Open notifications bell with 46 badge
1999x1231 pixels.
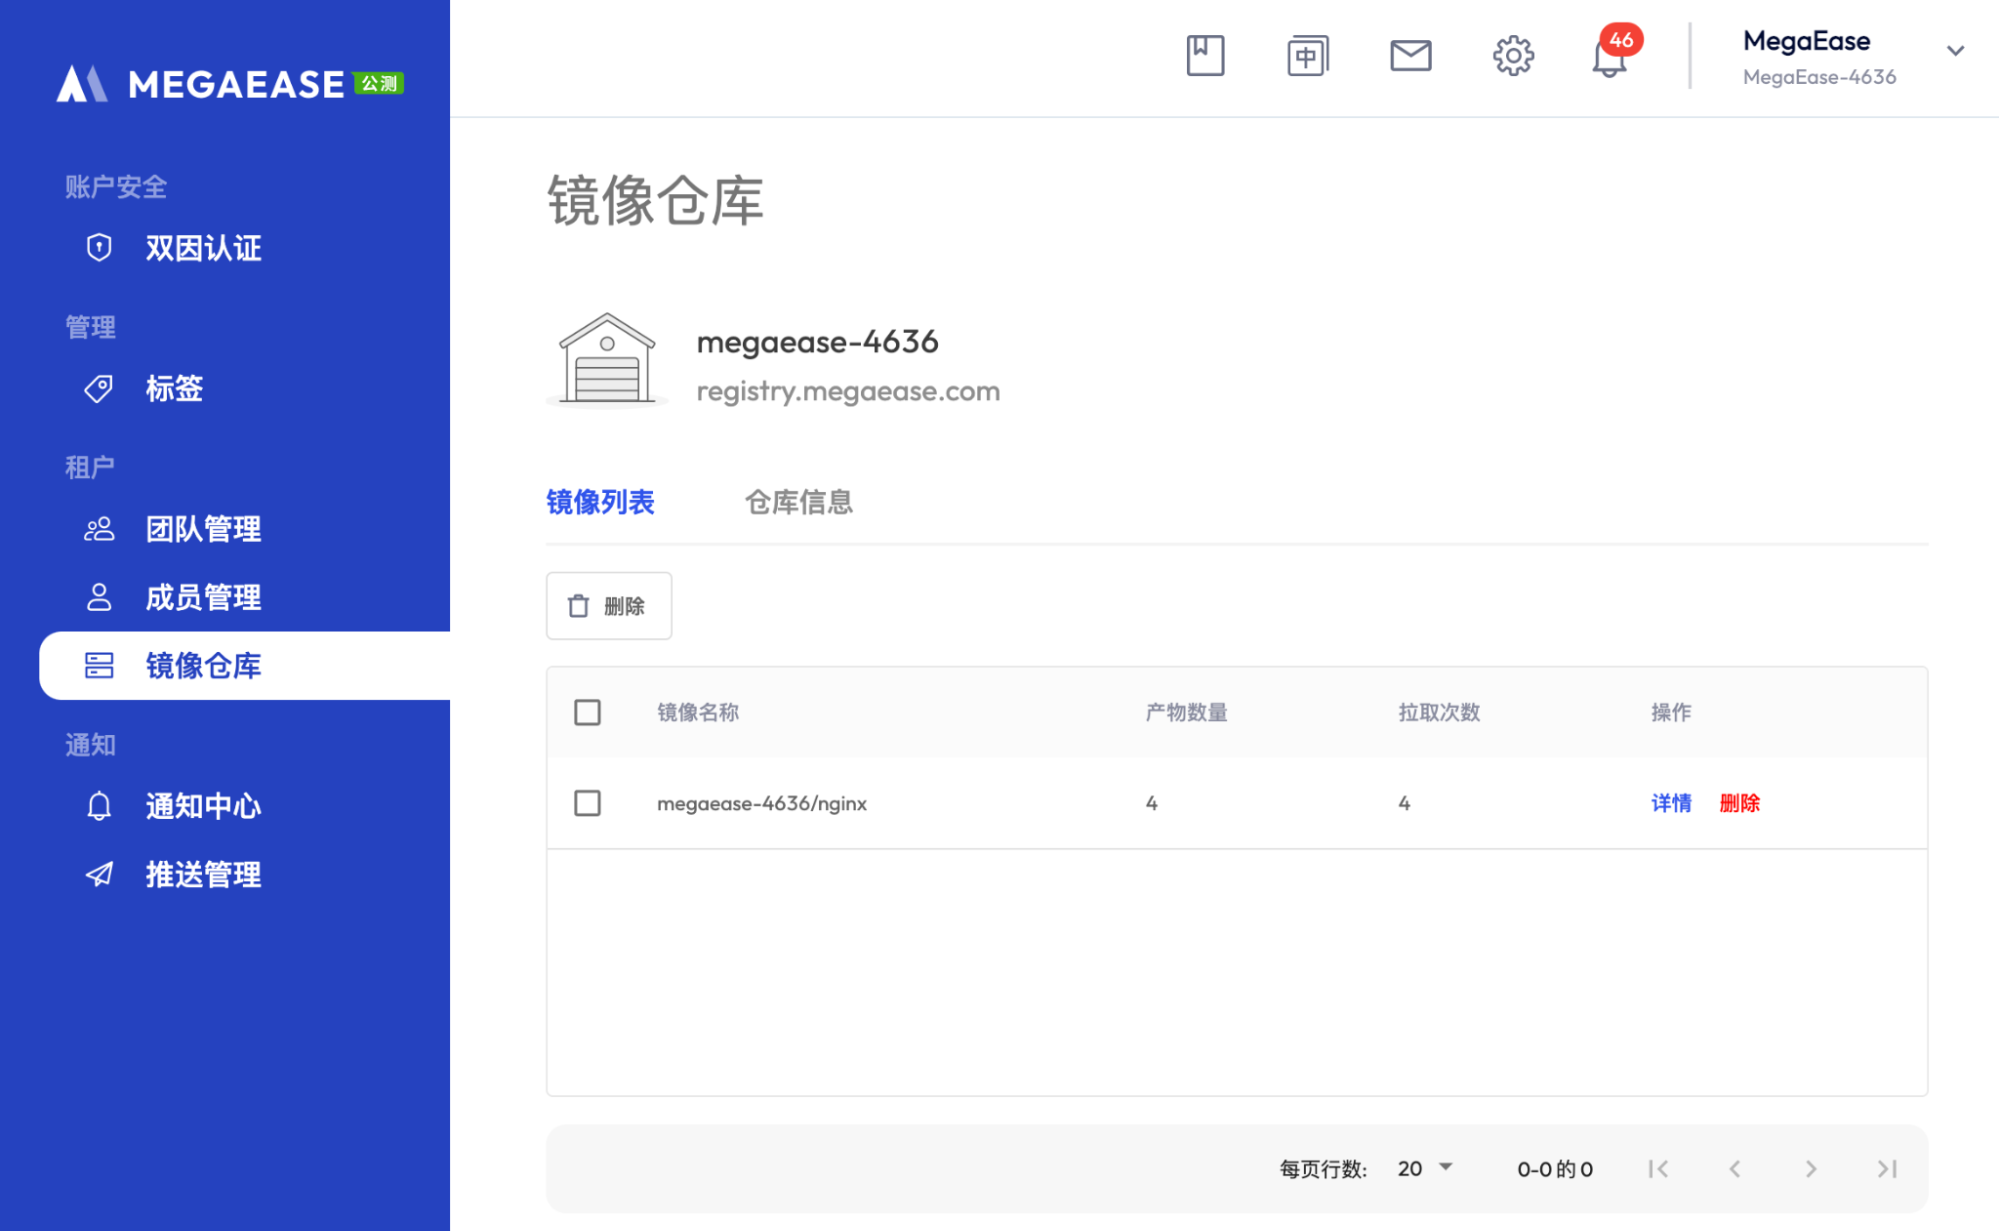(1609, 57)
